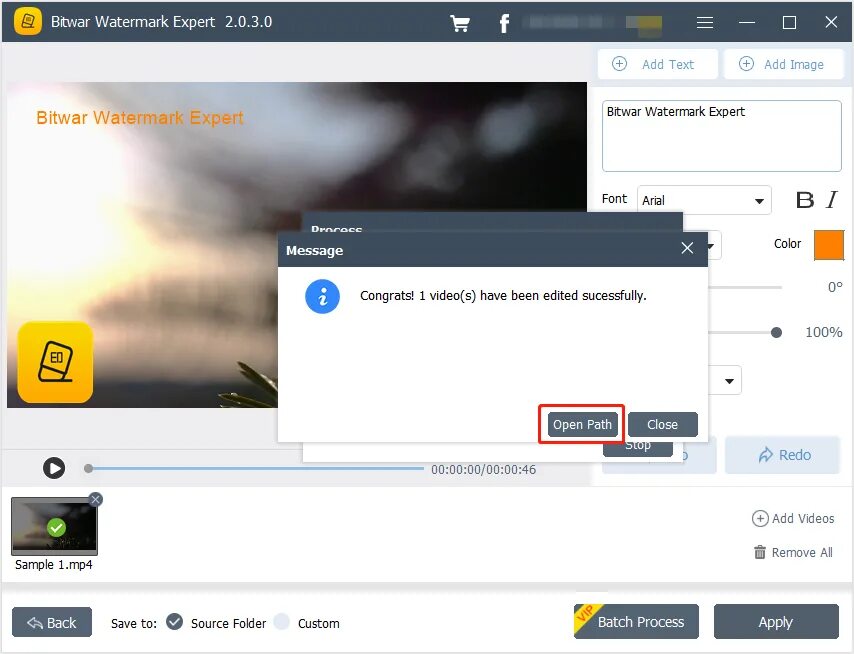The width and height of the screenshot is (854, 654).
Task: Minimize the Bitwar window
Action: [x=747, y=22]
